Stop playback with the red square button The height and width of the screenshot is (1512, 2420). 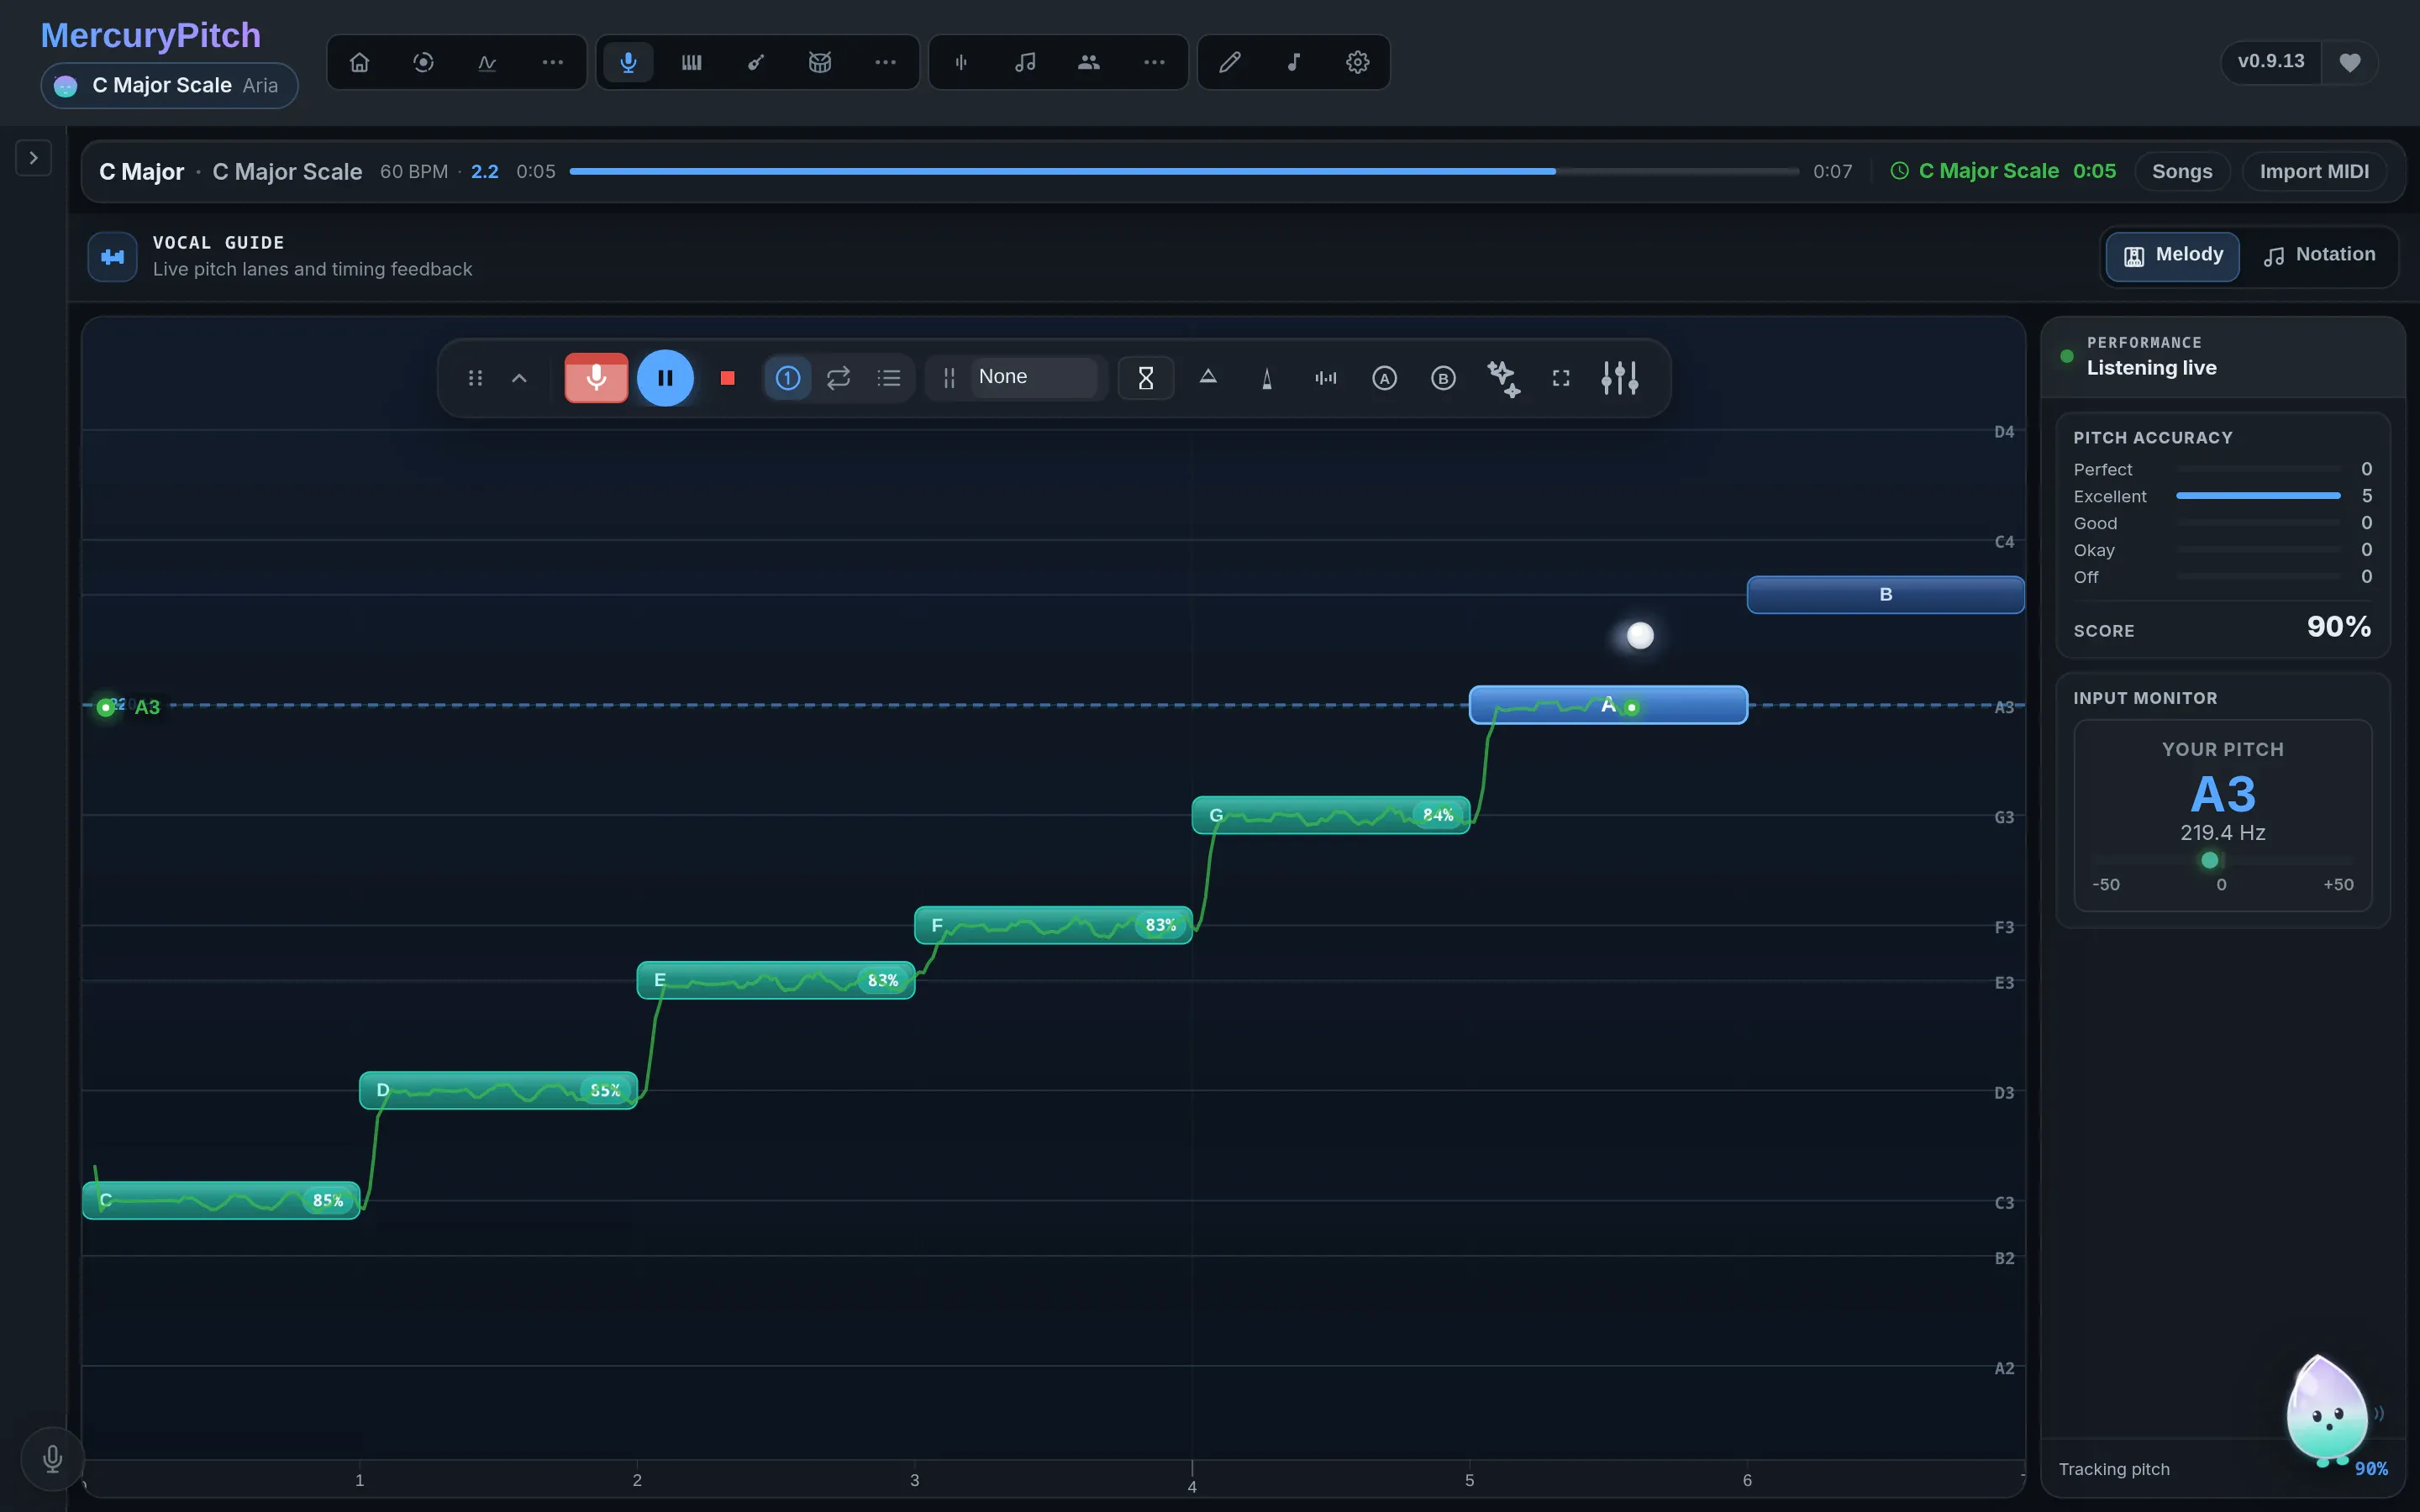728,378
